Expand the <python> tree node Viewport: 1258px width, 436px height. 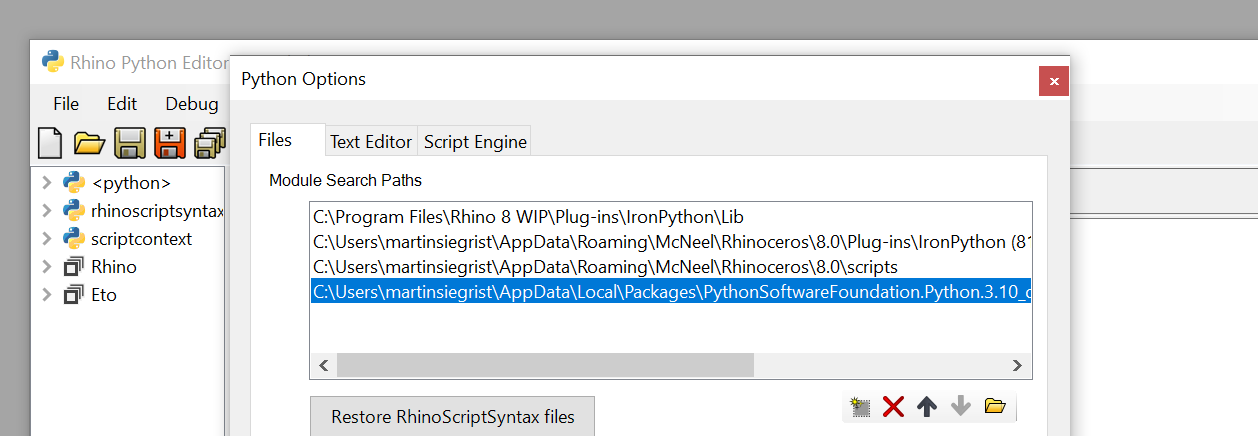46,183
